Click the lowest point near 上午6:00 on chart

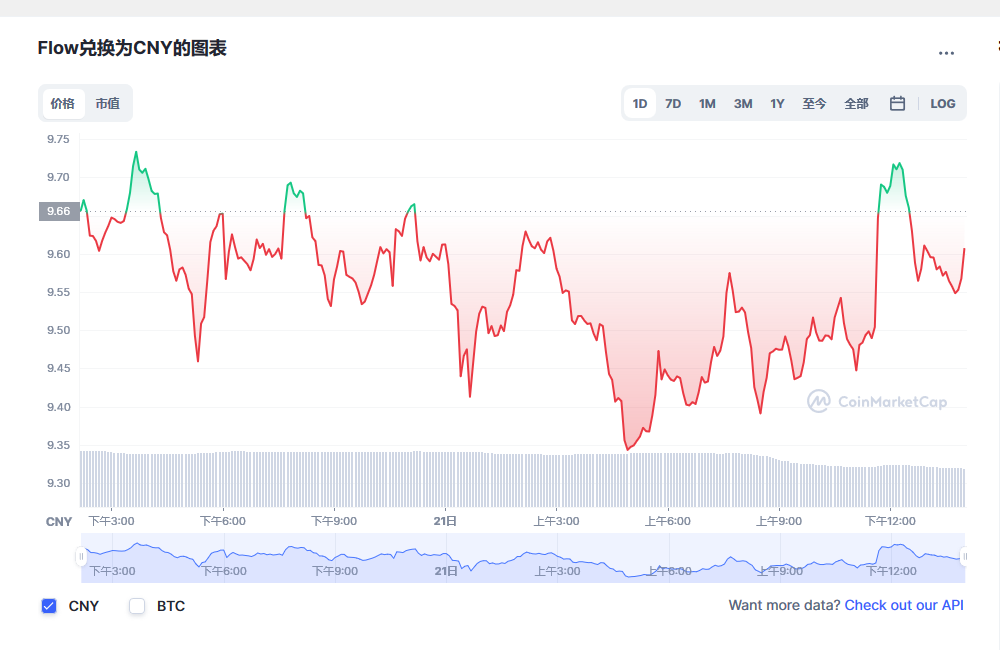pyautogui.click(x=628, y=449)
